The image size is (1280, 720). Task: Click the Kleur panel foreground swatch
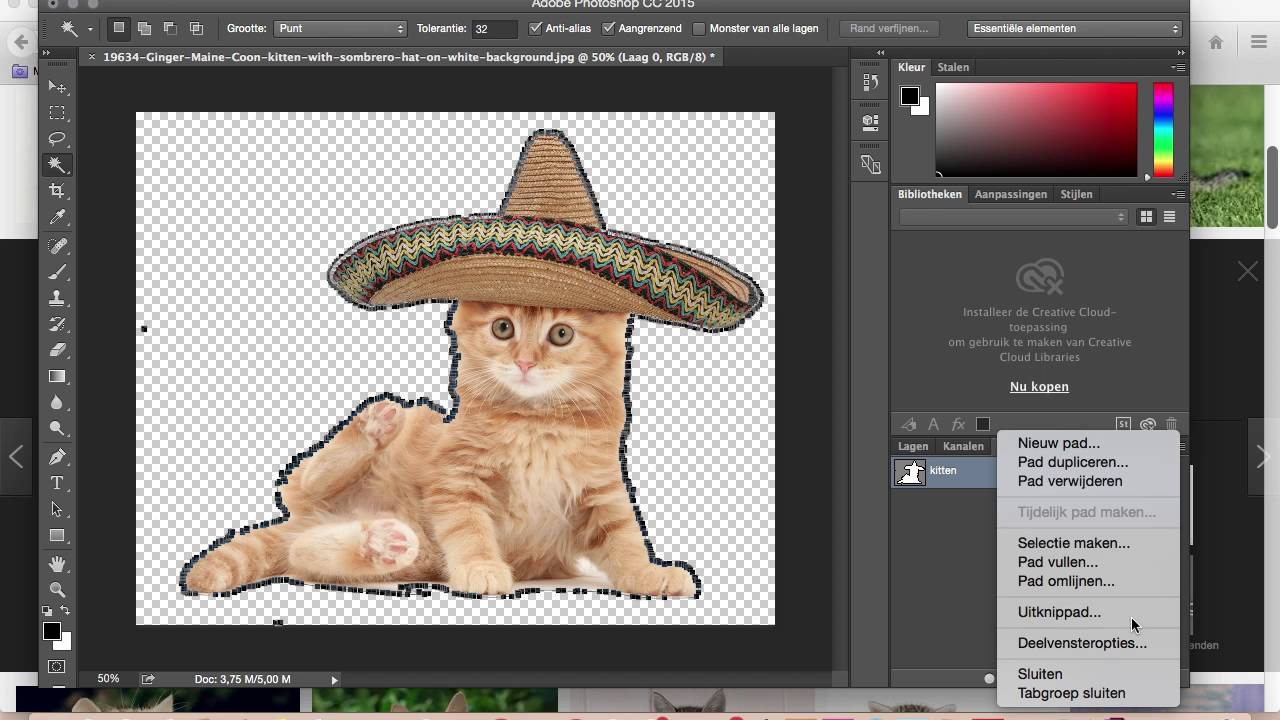pyautogui.click(x=909, y=96)
